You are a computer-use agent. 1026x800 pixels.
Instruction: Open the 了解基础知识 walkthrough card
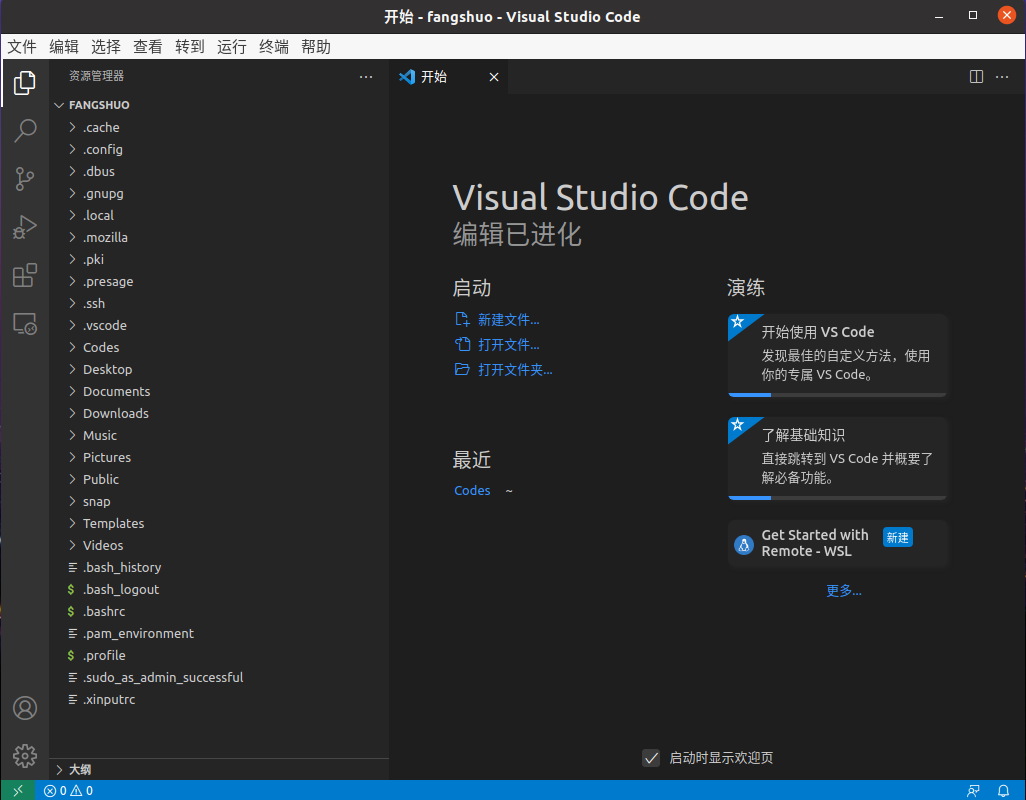[838, 459]
